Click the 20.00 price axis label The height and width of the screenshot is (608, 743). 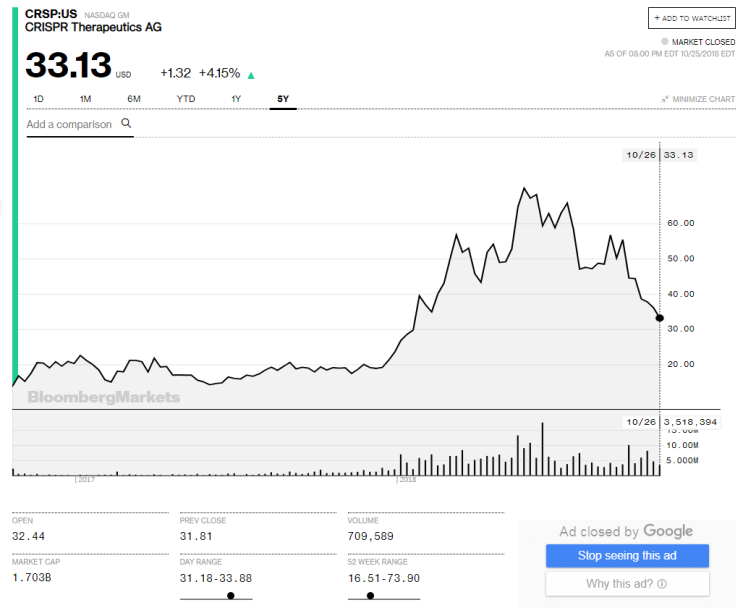tap(681, 364)
